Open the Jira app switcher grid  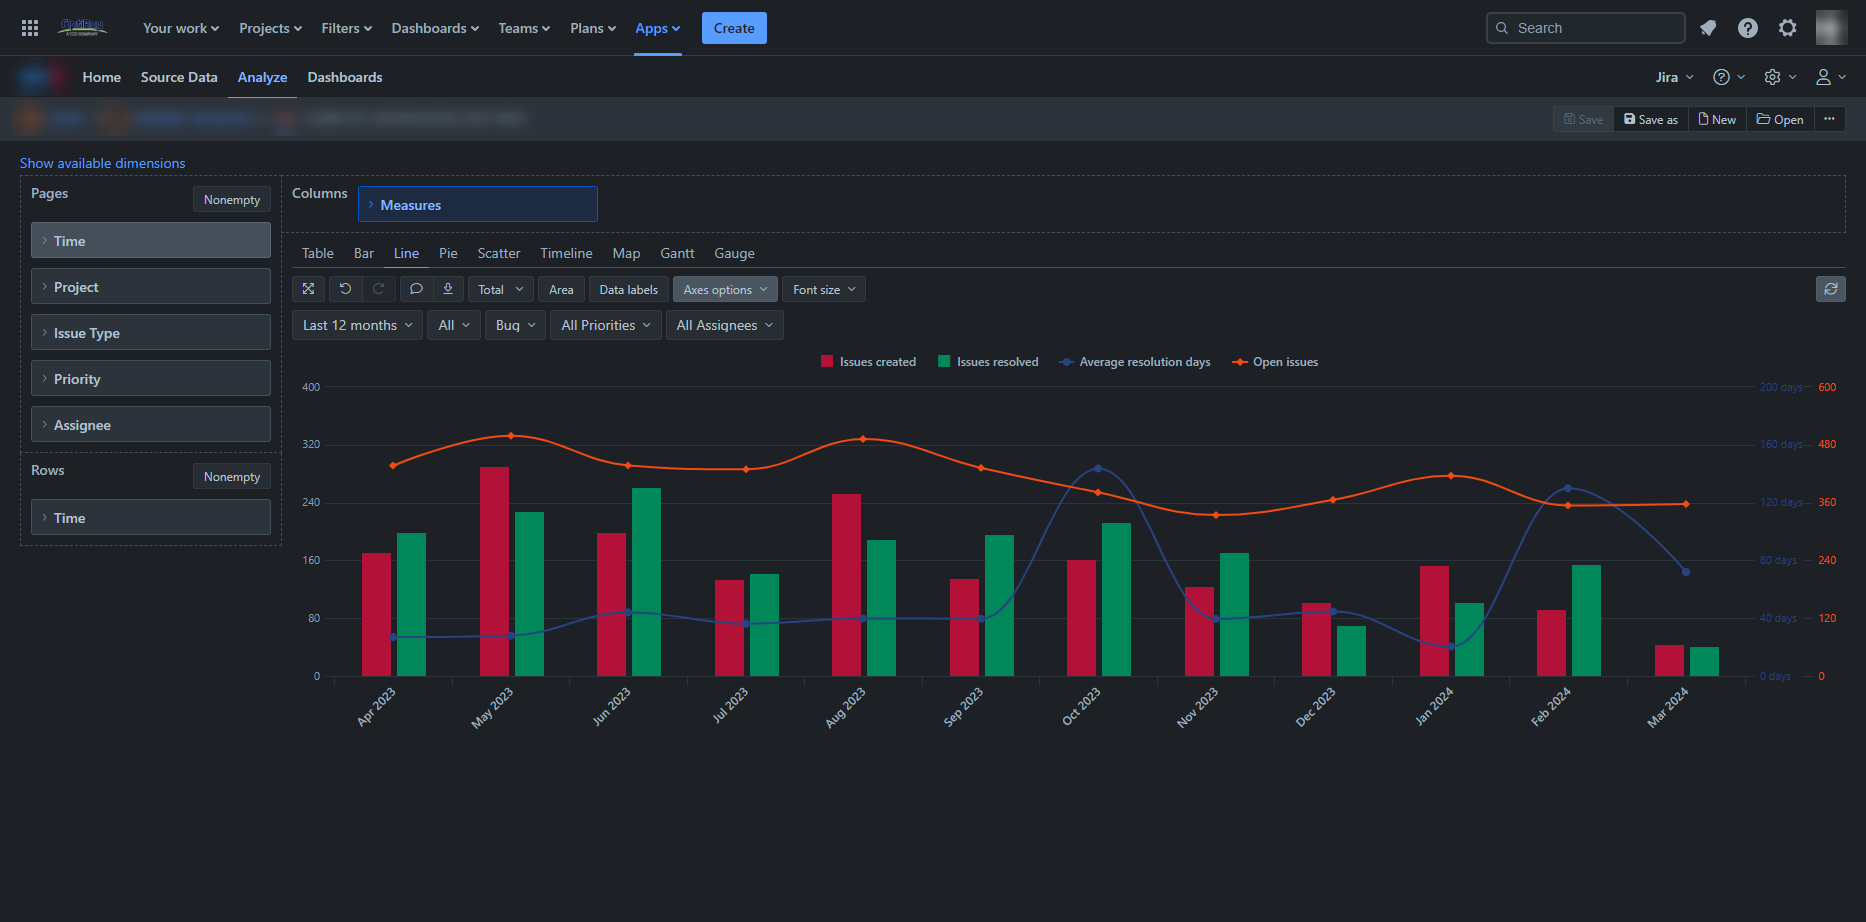point(30,28)
